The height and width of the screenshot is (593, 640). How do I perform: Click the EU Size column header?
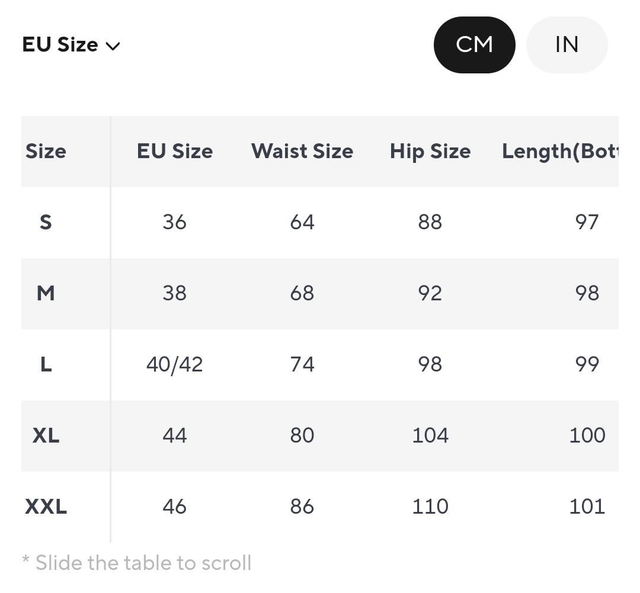175,151
